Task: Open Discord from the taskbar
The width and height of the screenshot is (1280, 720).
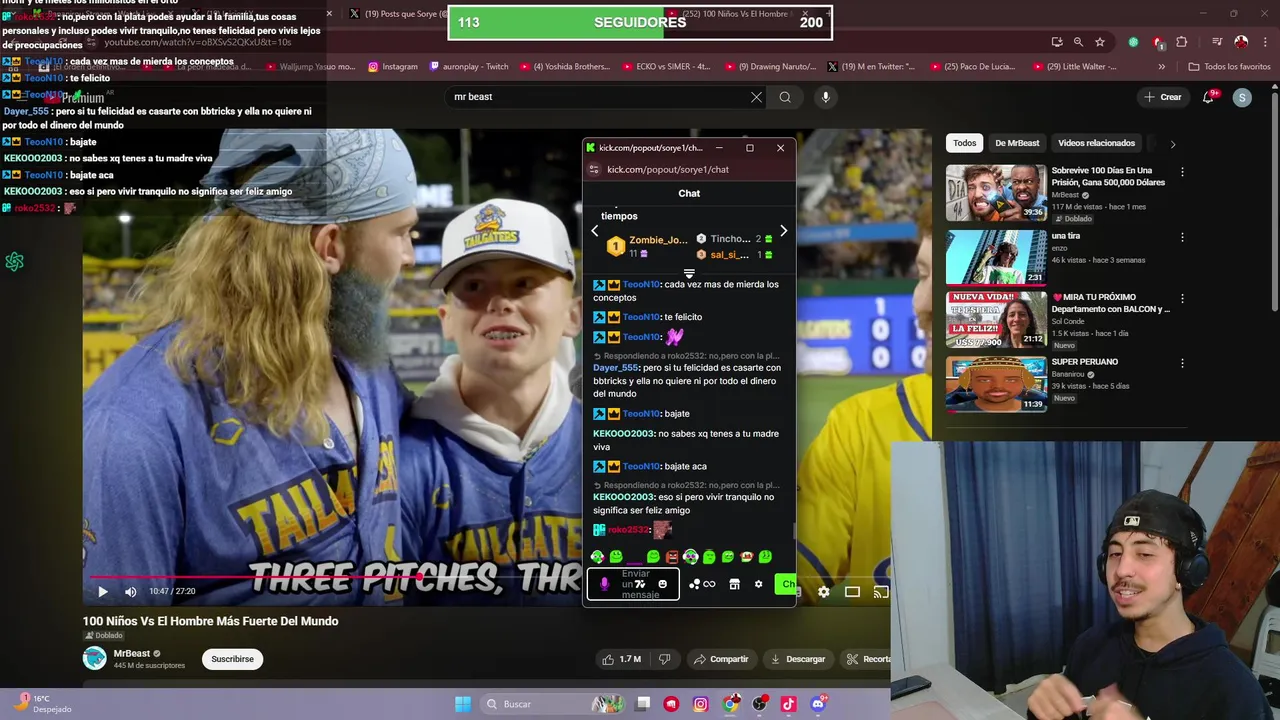Action: (x=818, y=704)
